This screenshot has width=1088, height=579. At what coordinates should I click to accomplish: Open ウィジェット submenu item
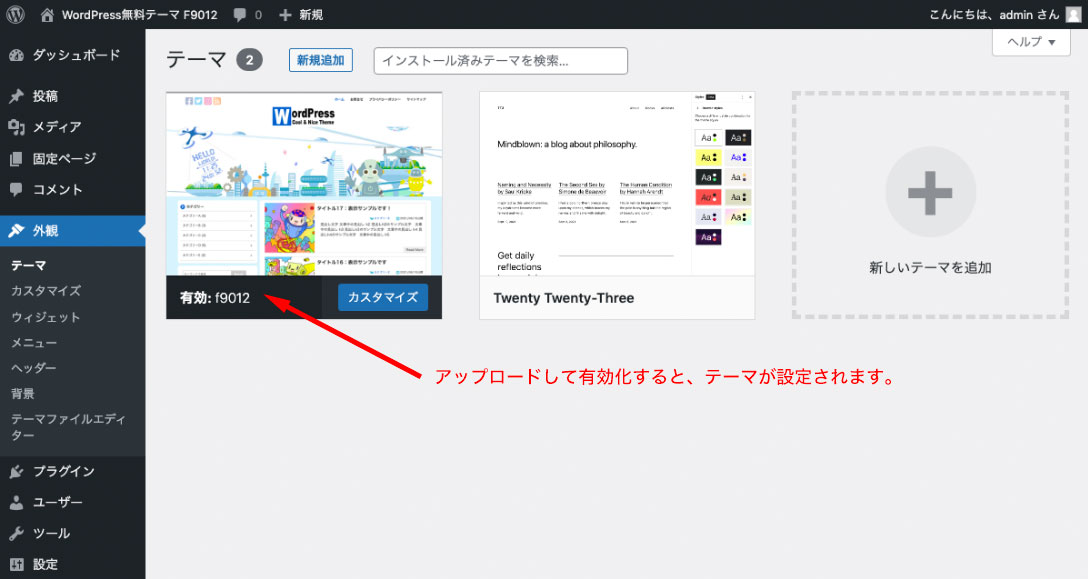(46, 317)
